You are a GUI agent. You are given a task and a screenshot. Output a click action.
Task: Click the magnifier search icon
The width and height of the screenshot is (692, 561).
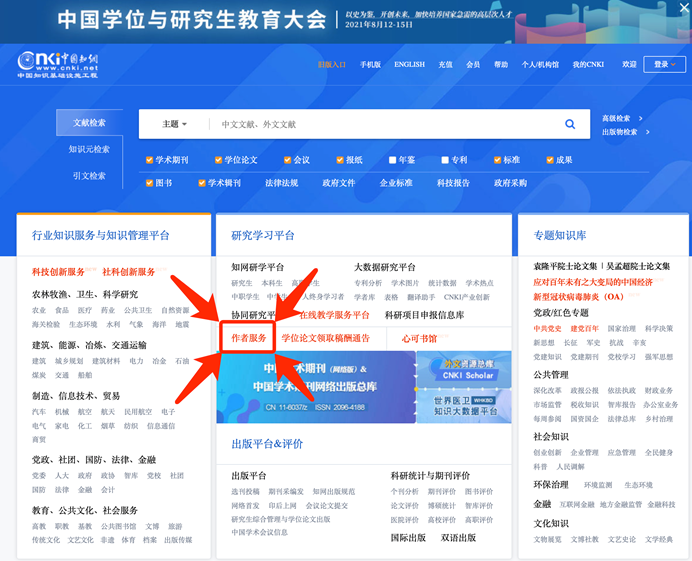tap(570, 124)
